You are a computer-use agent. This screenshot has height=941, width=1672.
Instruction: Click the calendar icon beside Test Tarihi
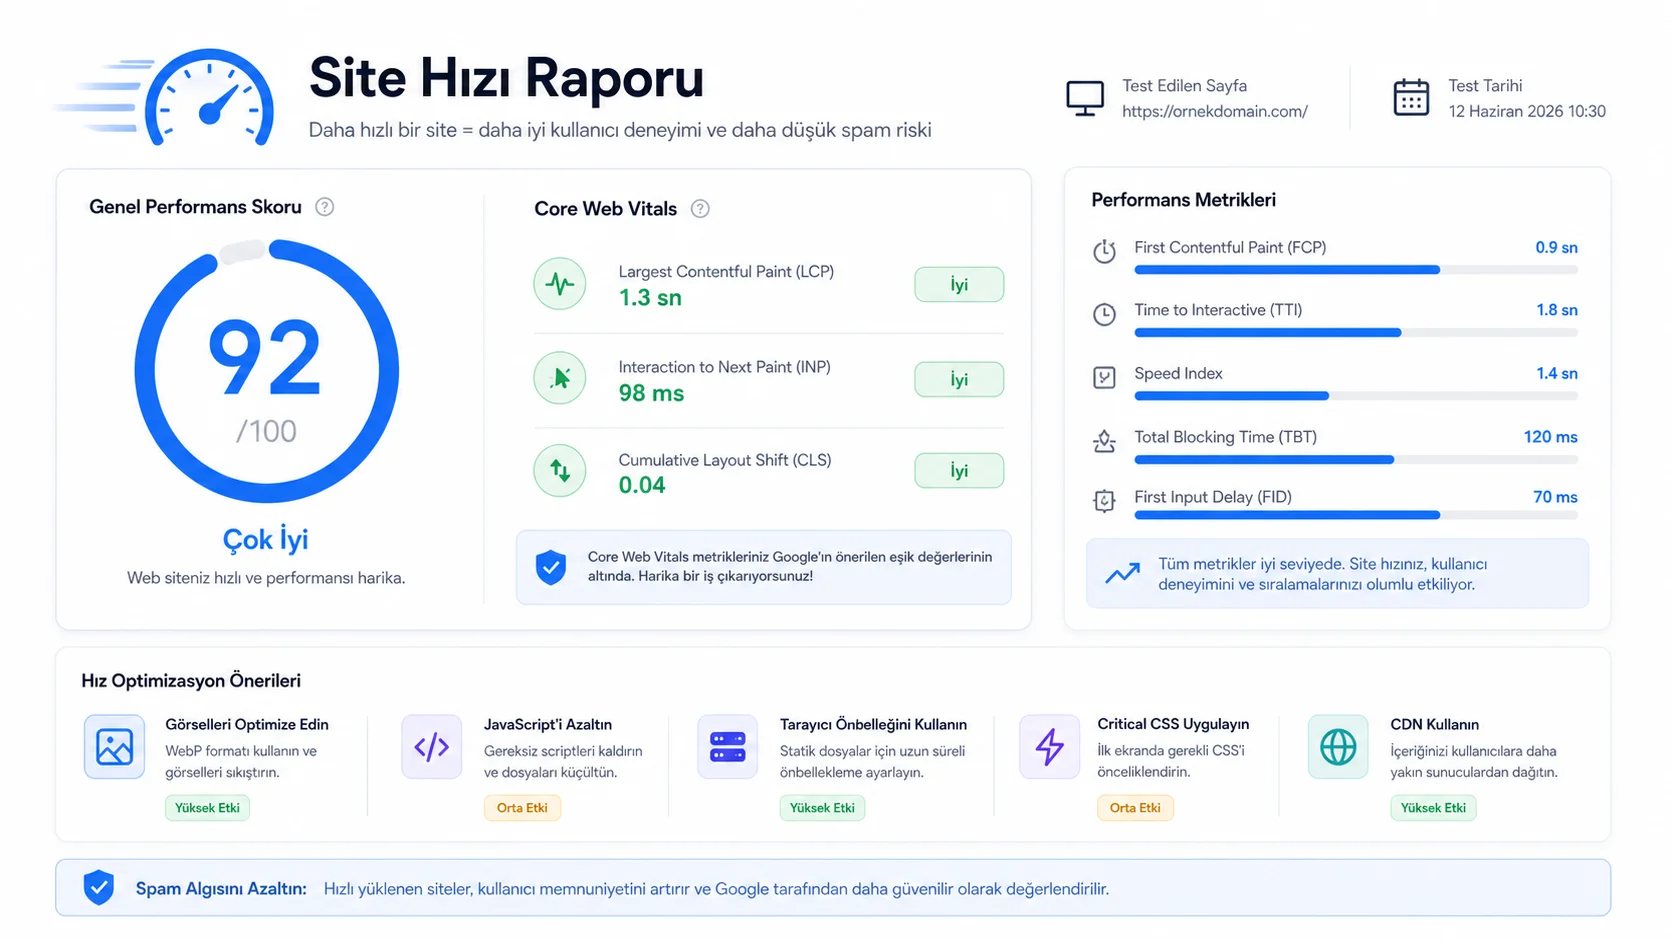click(1411, 97)
